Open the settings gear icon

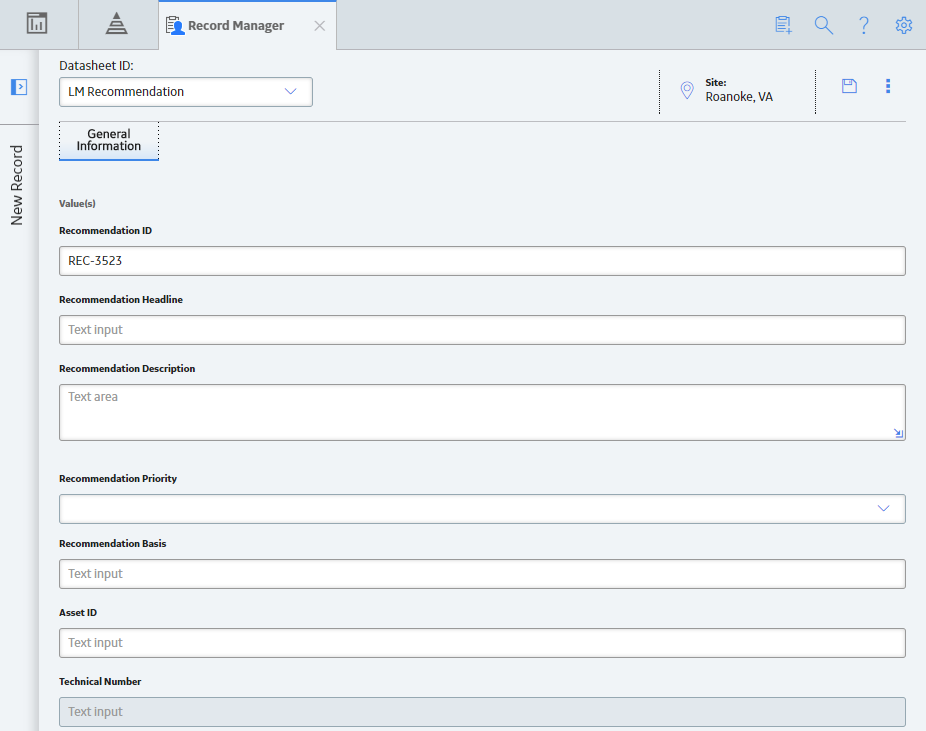(904, 25)
